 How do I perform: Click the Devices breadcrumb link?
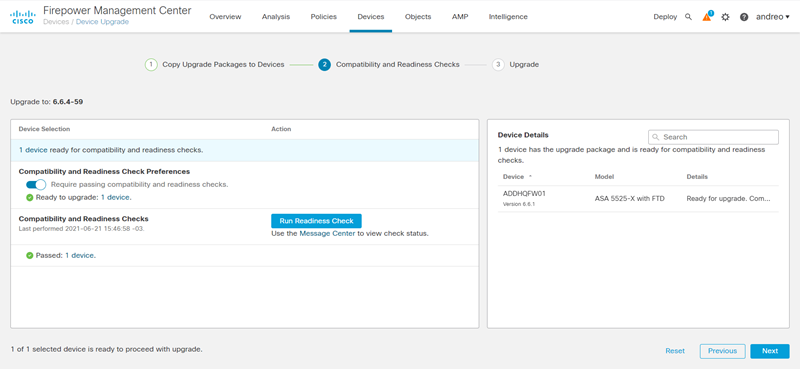coord(56,22)
